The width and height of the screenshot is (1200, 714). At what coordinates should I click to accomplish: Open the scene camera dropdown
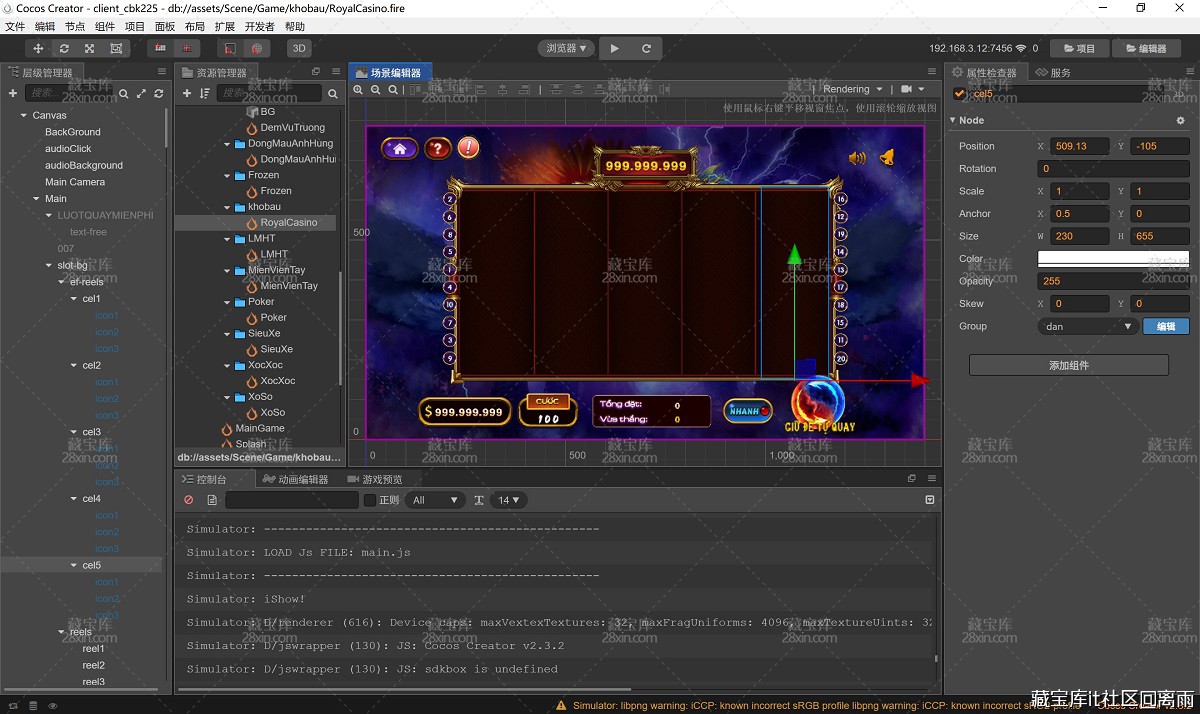[912, 89]
